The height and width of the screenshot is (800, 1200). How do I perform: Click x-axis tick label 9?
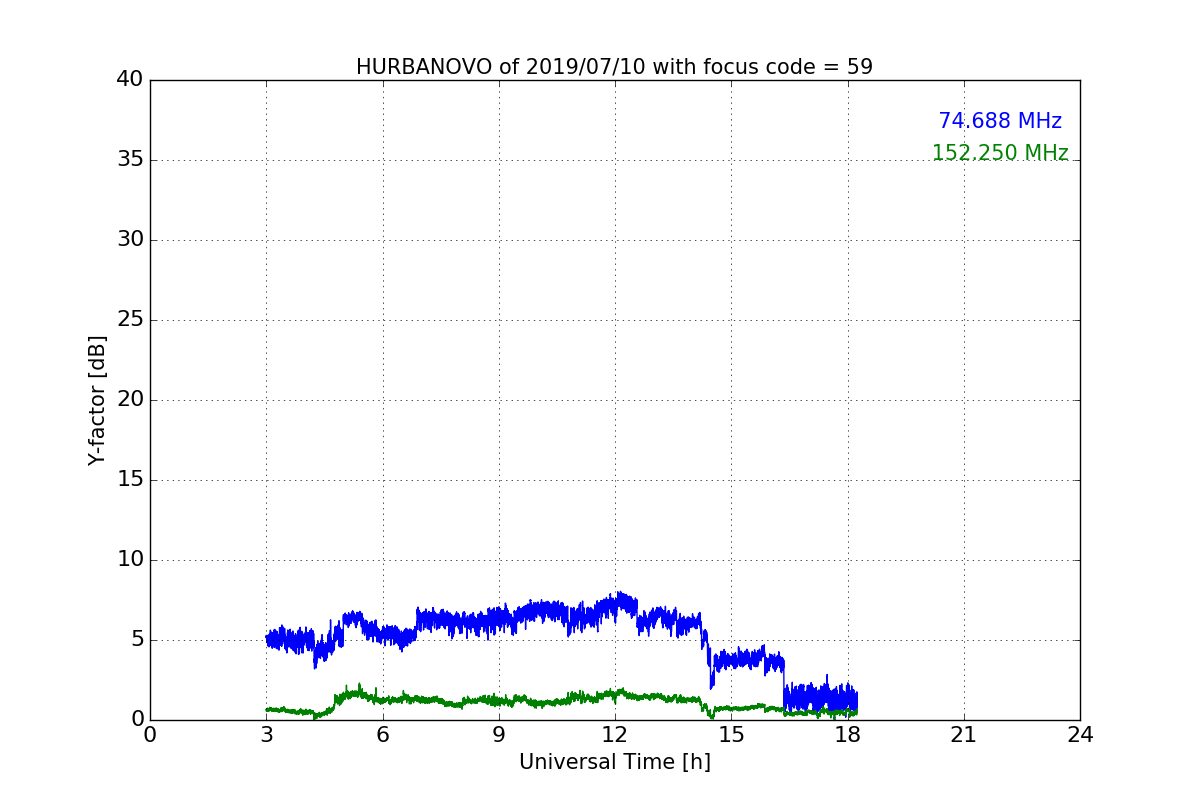499,734
